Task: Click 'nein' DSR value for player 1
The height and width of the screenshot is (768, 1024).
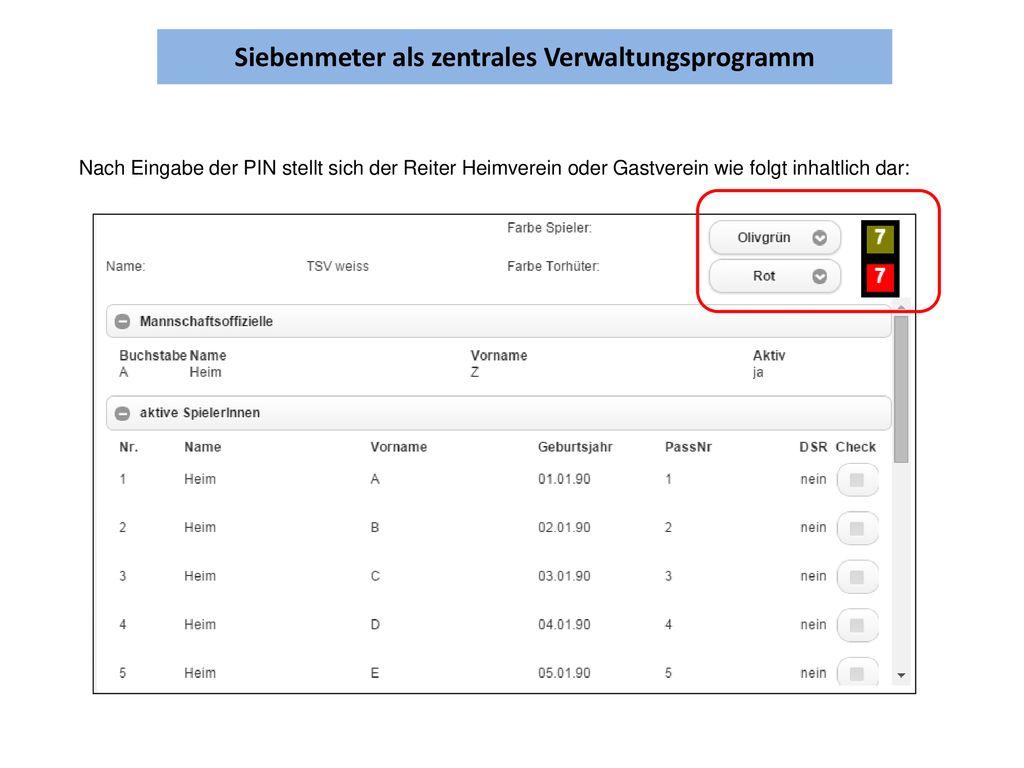Action: (813, 479)
